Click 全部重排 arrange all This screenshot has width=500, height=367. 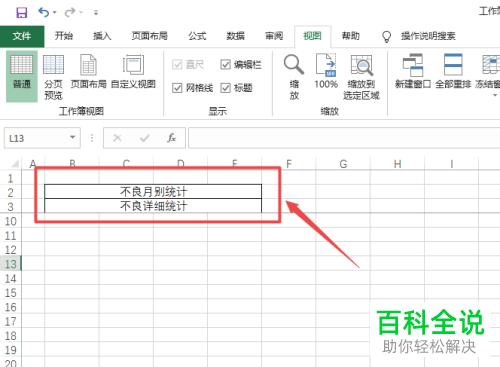click(453, 71)
